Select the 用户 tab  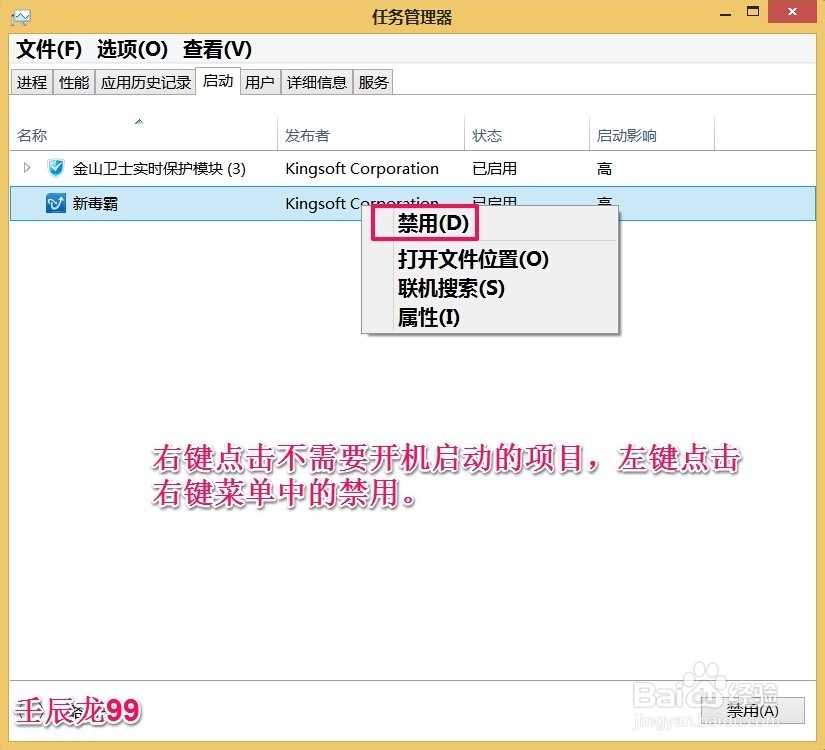[260, 82]
